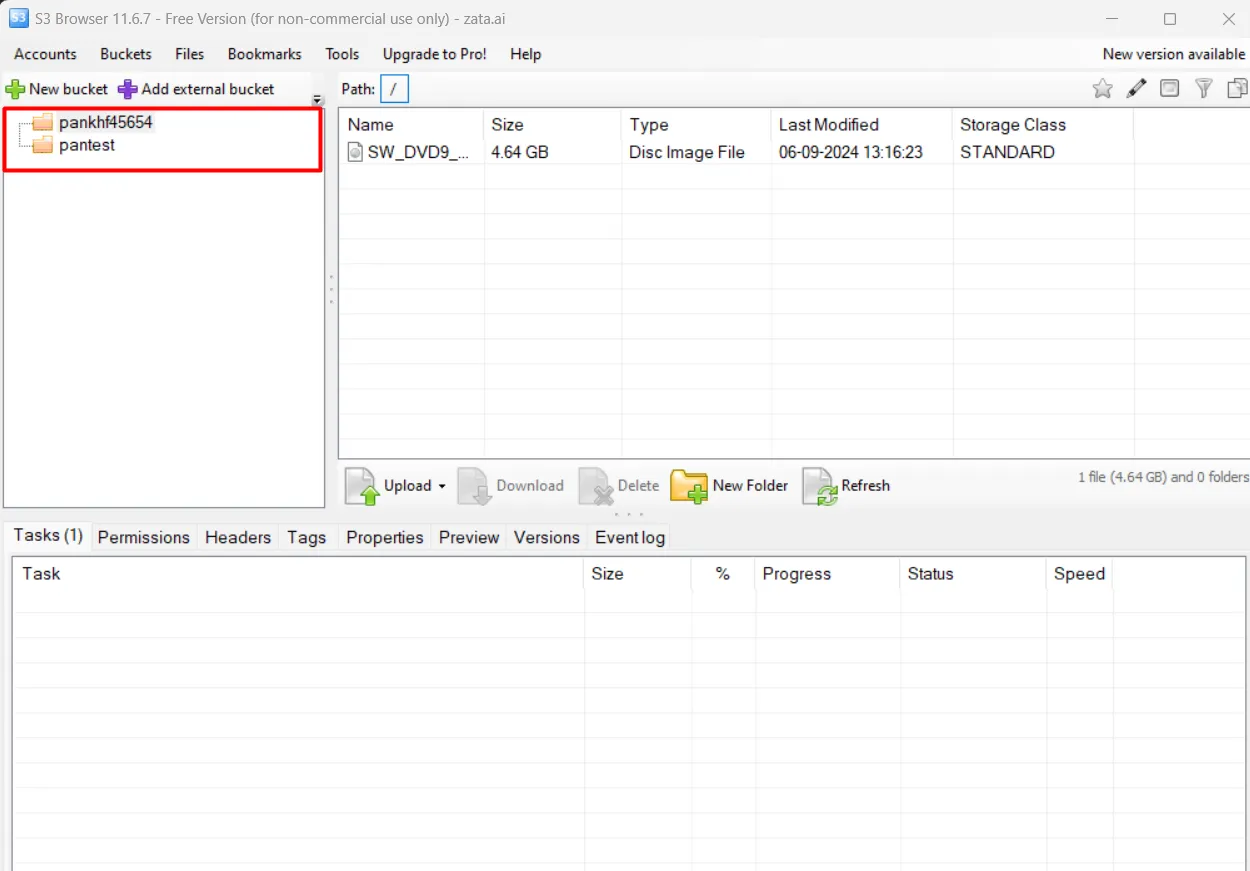Switch to the Versions tab
1250x871 pixels.
[x=547, y=538]
